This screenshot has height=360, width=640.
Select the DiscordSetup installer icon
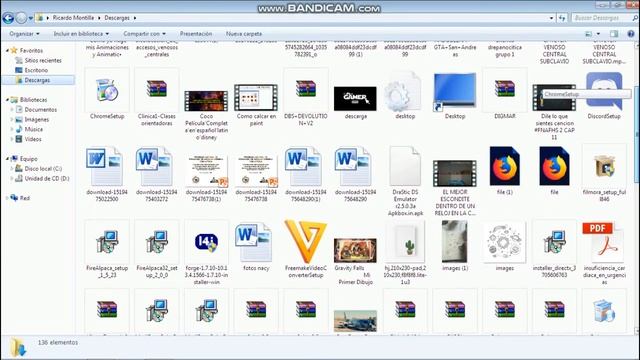[x=604, y=91]
